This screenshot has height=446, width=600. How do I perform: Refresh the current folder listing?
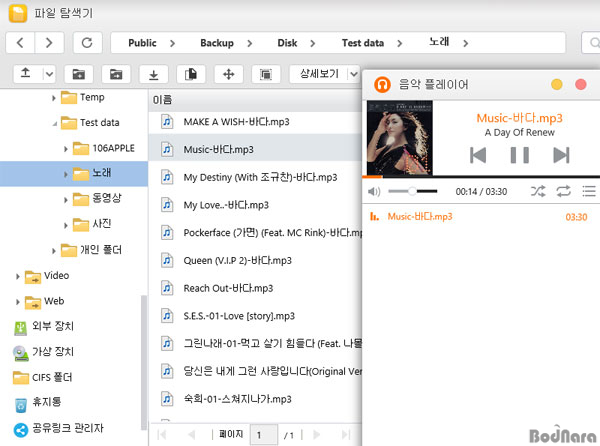coord(87,42)
